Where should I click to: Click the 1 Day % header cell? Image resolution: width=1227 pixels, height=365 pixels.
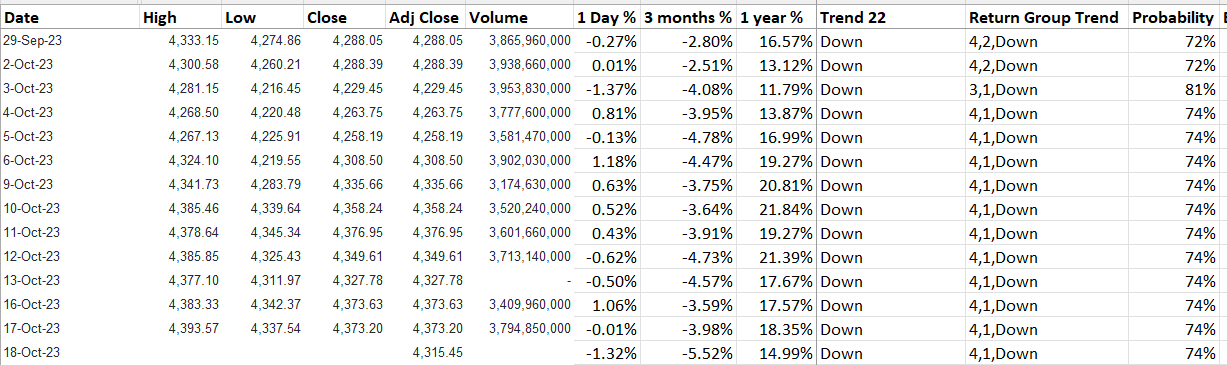[606, 18]
